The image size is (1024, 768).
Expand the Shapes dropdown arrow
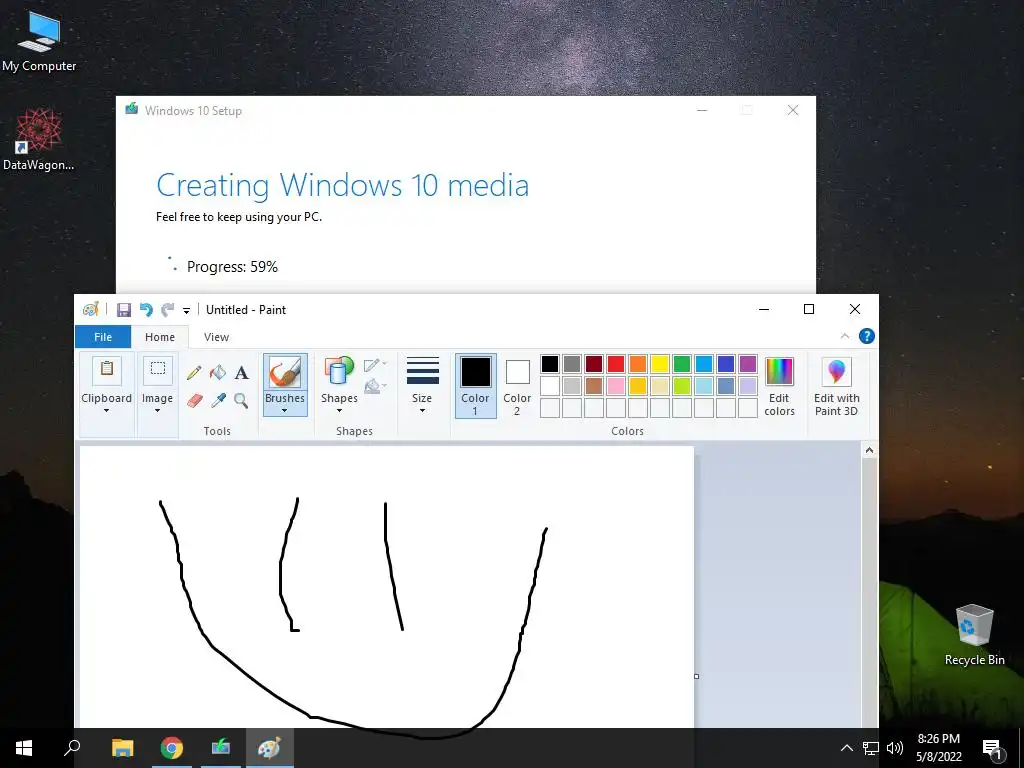click(339, 411)
